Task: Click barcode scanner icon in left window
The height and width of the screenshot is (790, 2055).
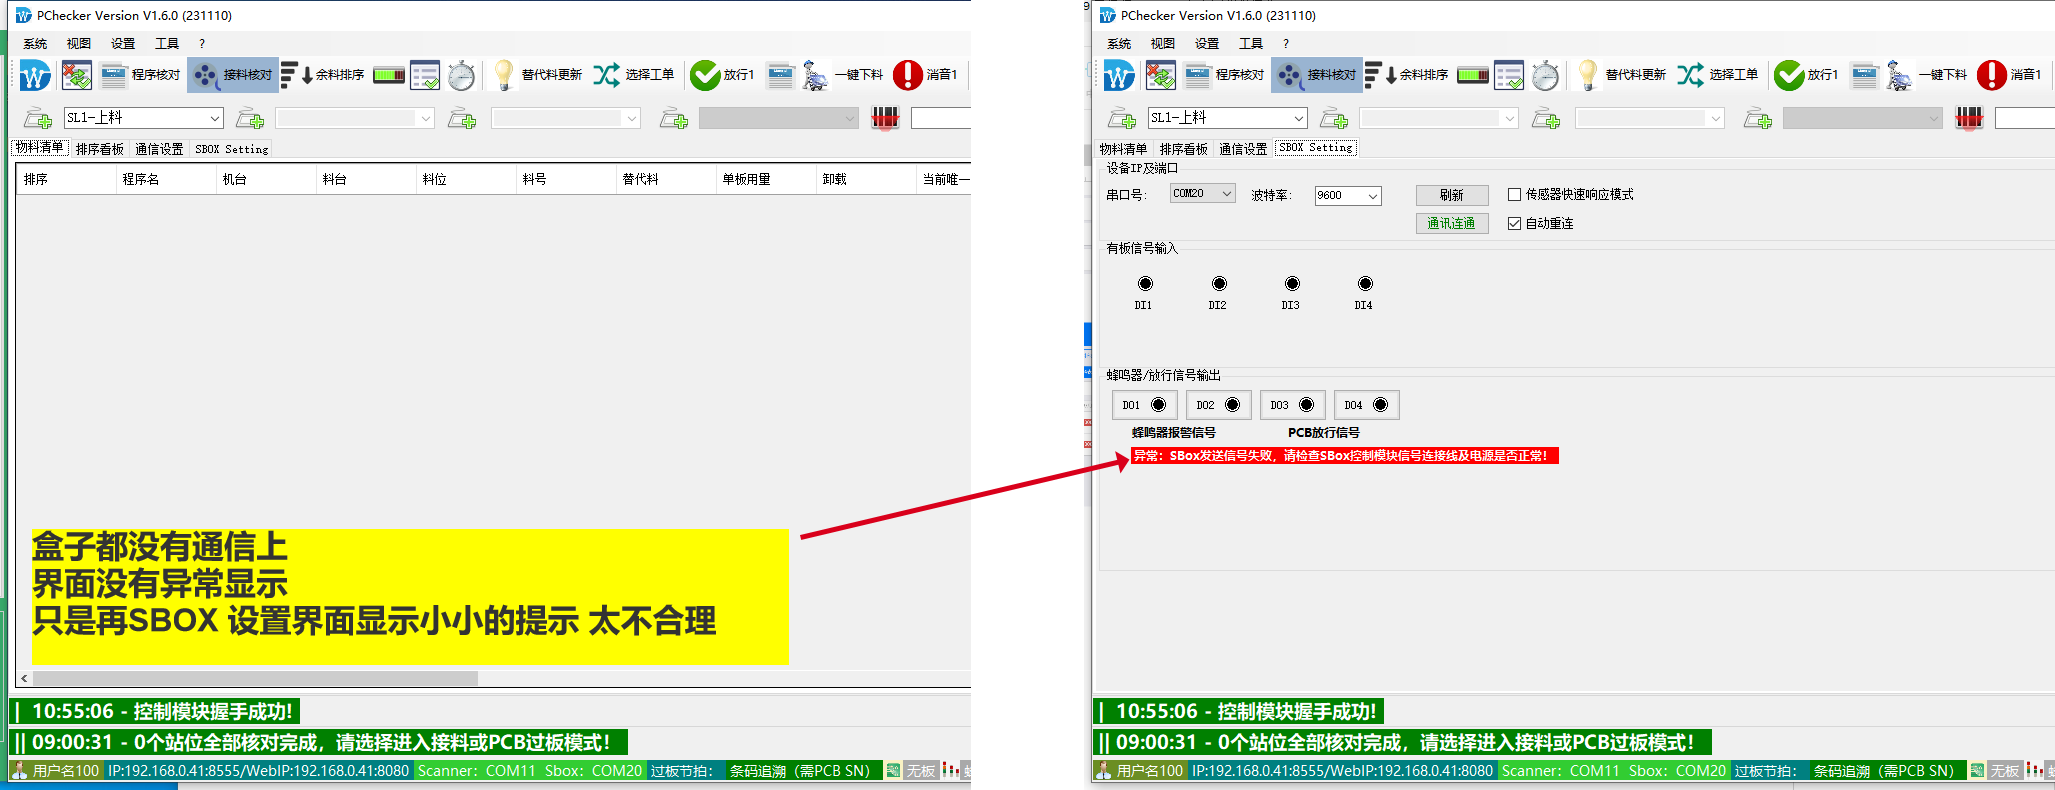Action: (885, 119)
